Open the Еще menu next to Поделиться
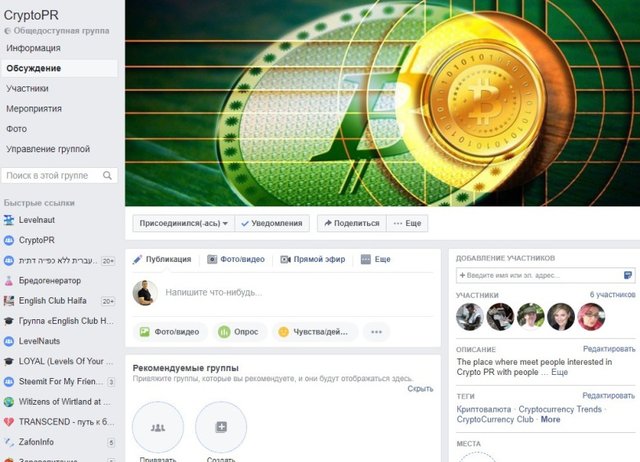This screenshot has width=640, height=462. [x=407, y=223]
